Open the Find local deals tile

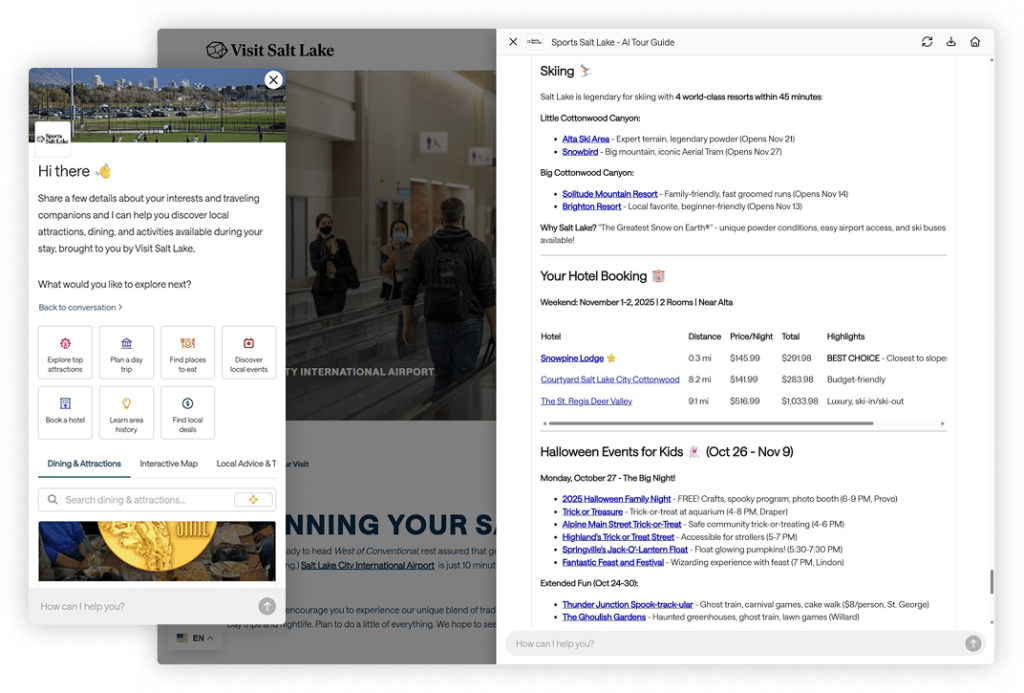click(x=188, y=413)
